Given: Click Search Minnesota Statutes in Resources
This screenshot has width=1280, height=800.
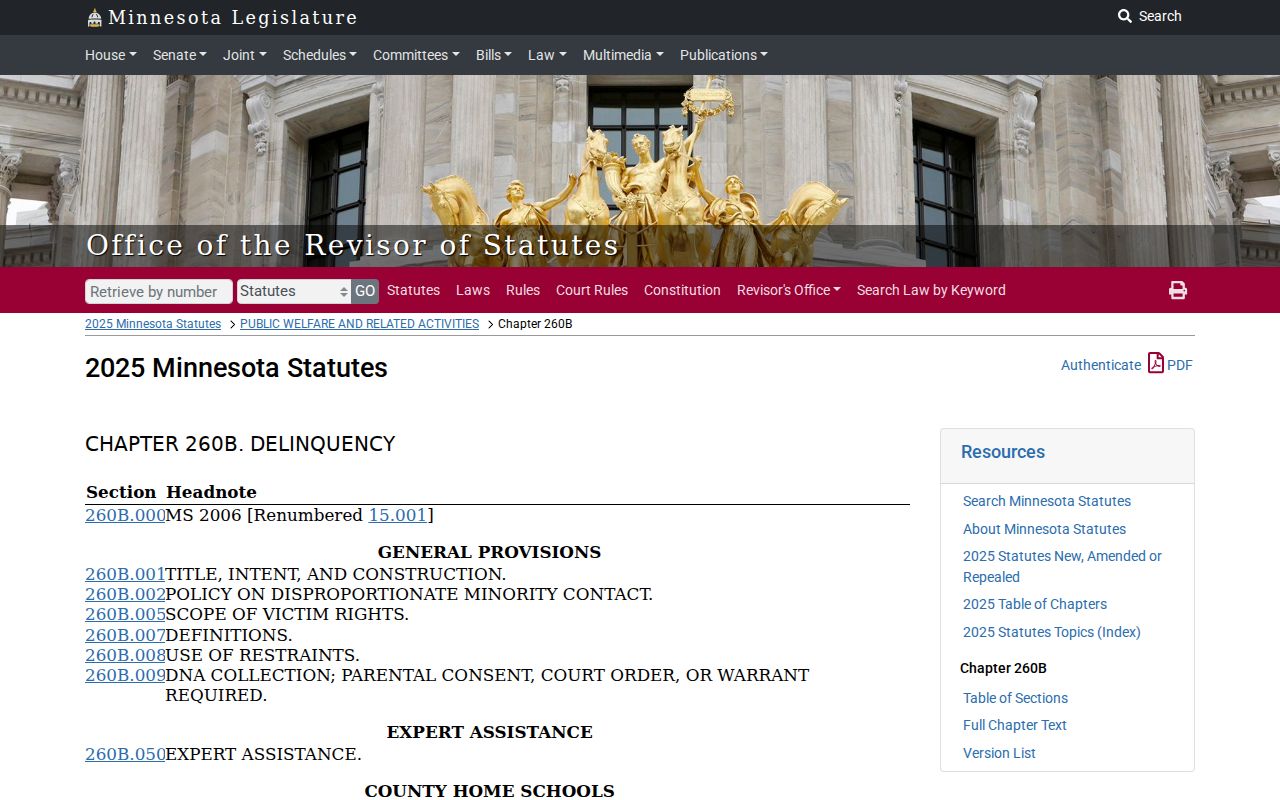Looking at the screenshot, I should (1047, 501).
